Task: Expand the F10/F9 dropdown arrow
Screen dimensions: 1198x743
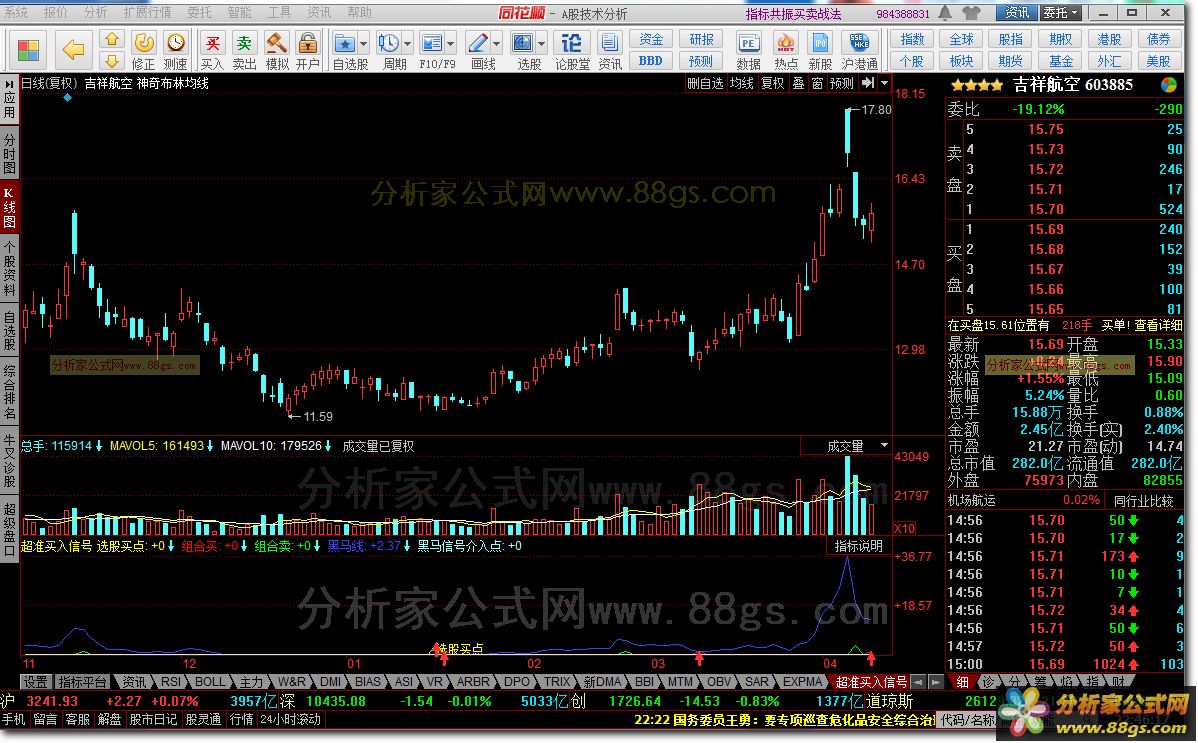Action: [450, 44]
